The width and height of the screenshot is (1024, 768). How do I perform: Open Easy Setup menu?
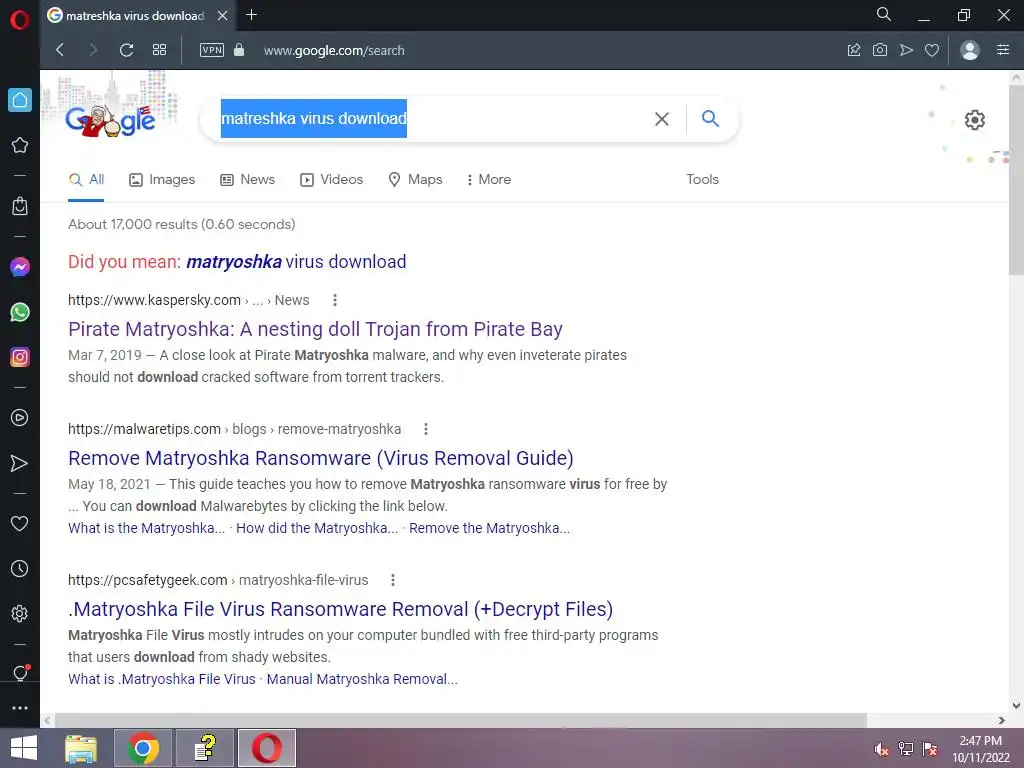click(1003, 50)
